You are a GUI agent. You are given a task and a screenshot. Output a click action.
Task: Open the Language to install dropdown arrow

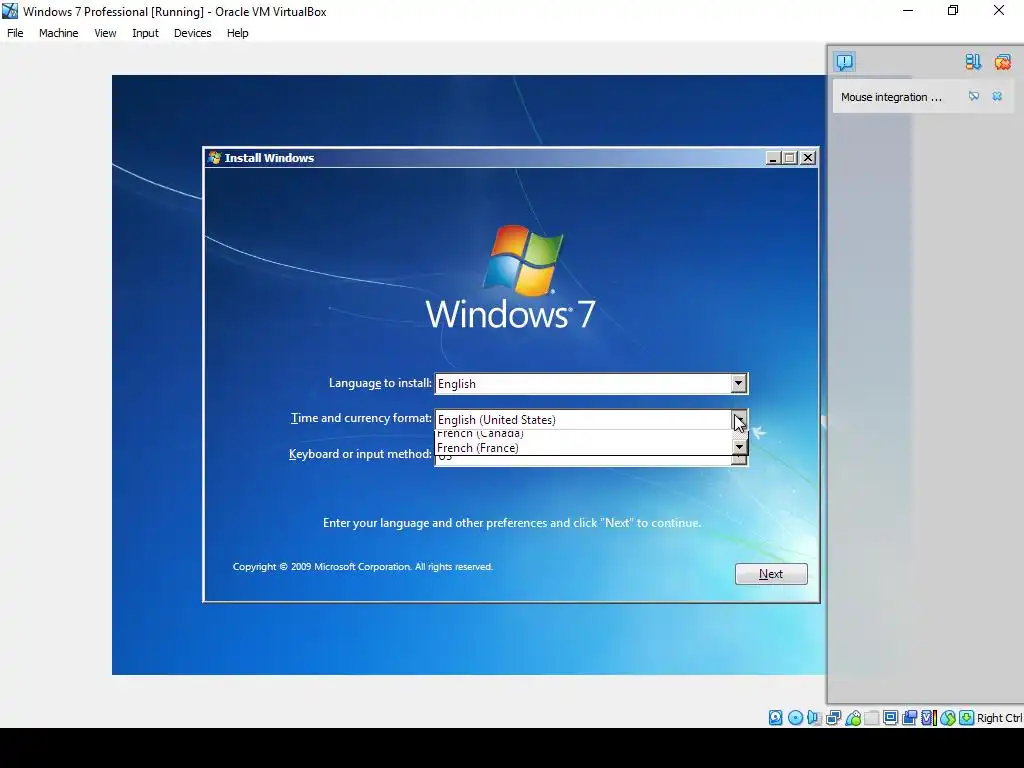[738, 383]
